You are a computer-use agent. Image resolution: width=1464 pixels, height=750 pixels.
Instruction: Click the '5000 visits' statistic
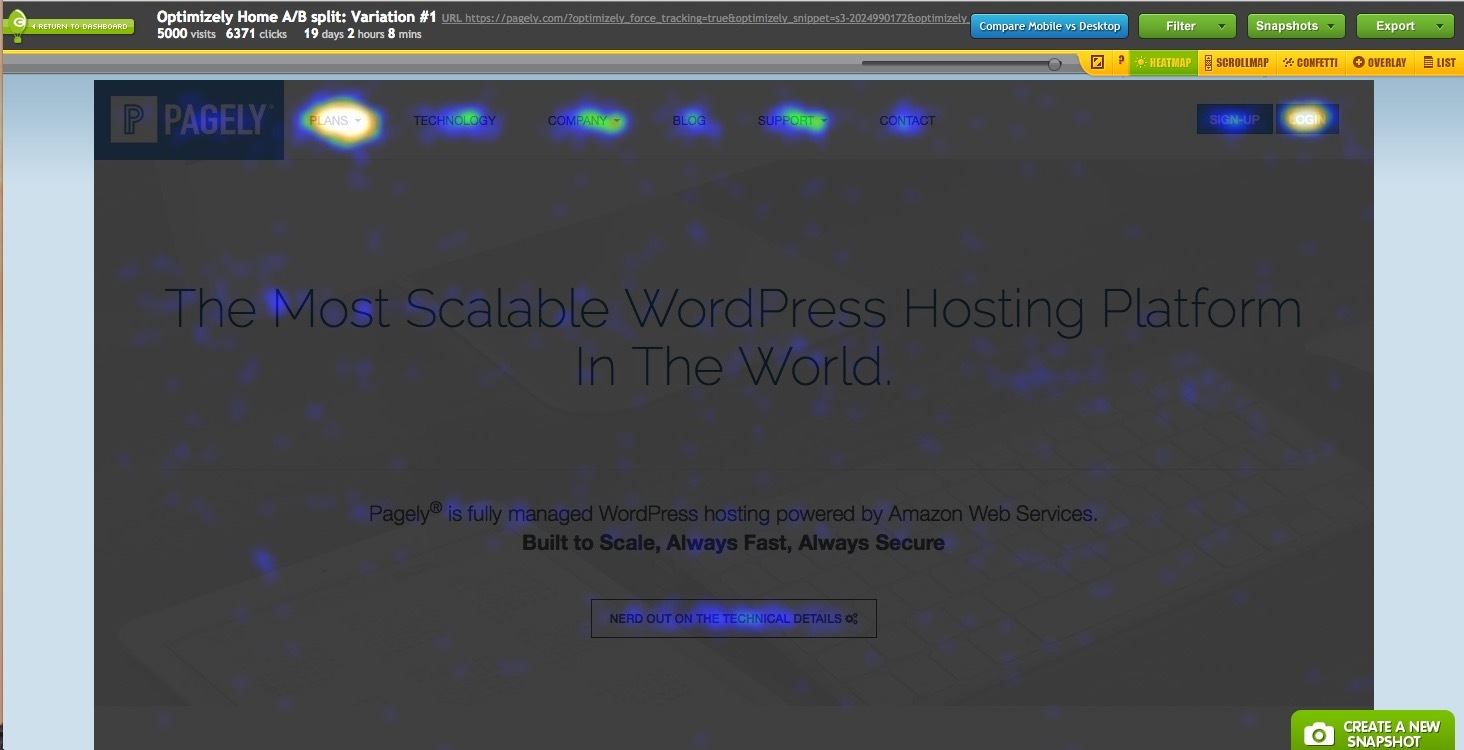click(186, 34)
